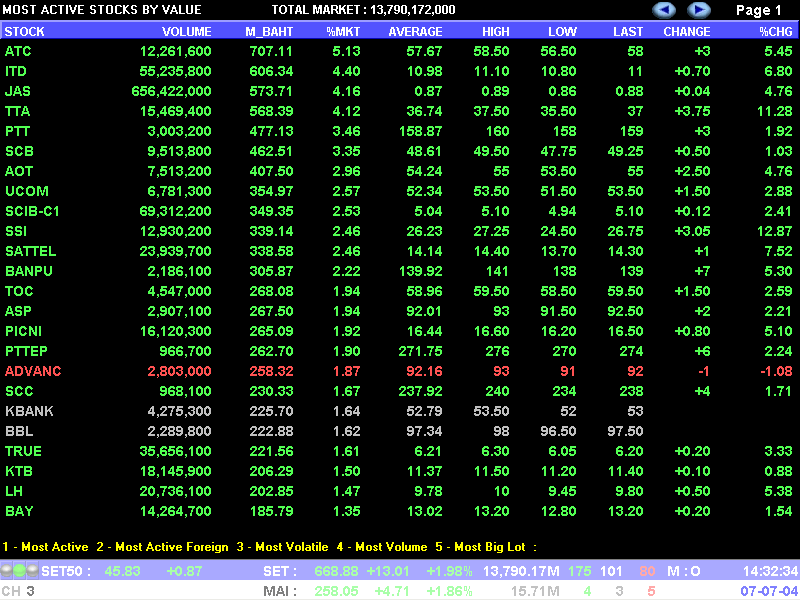Select the SCB stock symbol
This screenshot has width=800, height=600.
(x=19, y=152)
